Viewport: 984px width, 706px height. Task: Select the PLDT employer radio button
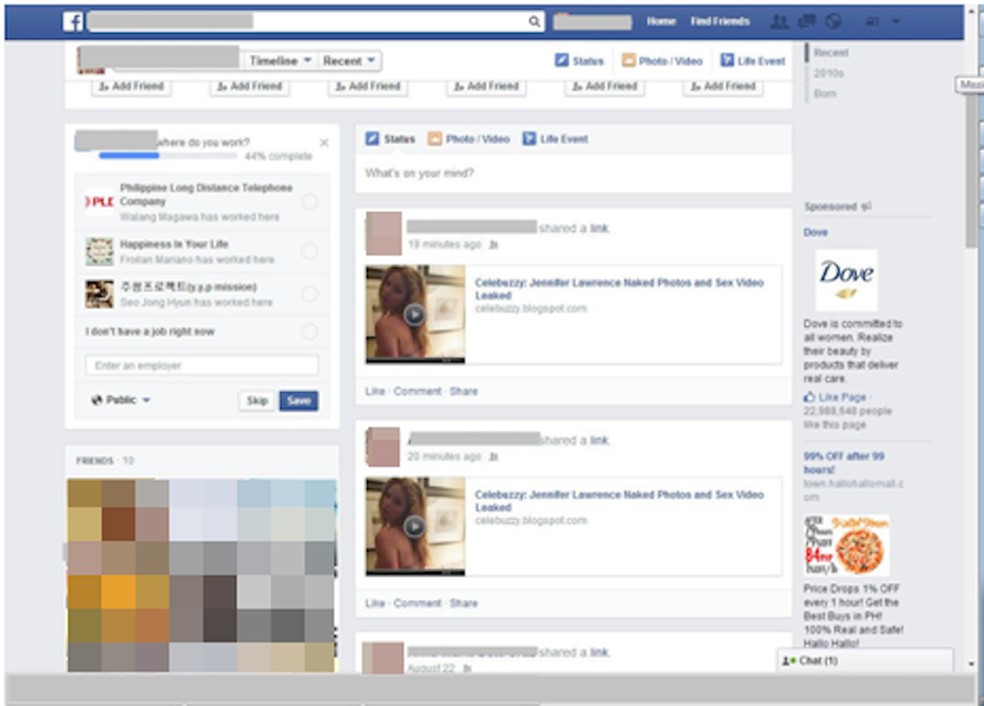coord(311,200)
